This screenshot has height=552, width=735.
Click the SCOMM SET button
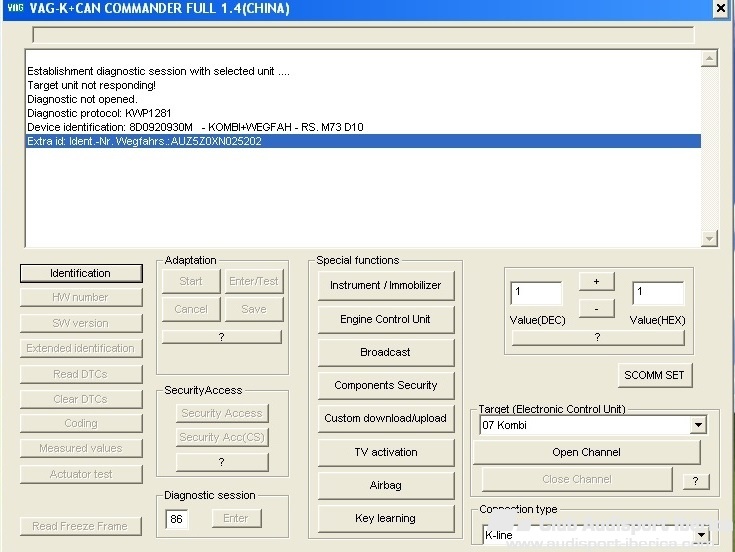click(x=654, y=375)
